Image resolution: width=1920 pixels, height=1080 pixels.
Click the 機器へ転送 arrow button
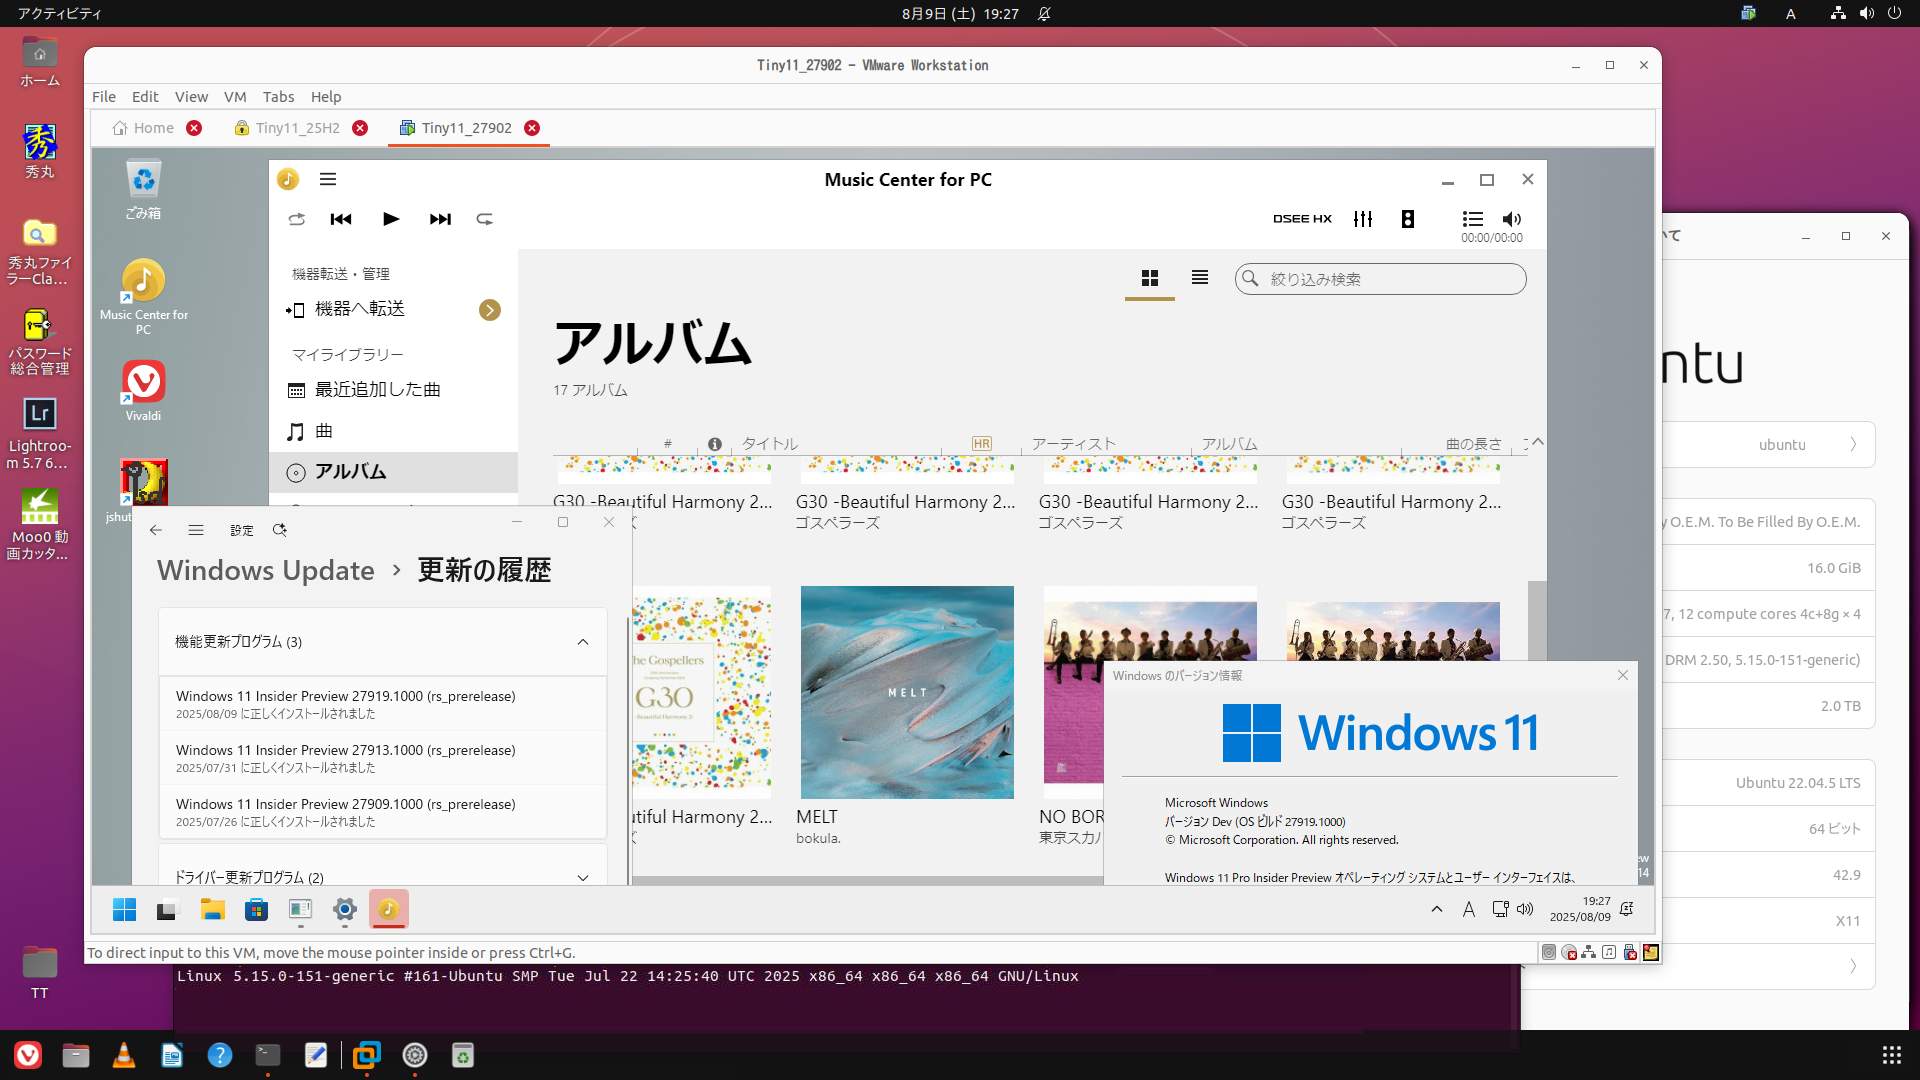click(490, 310)
